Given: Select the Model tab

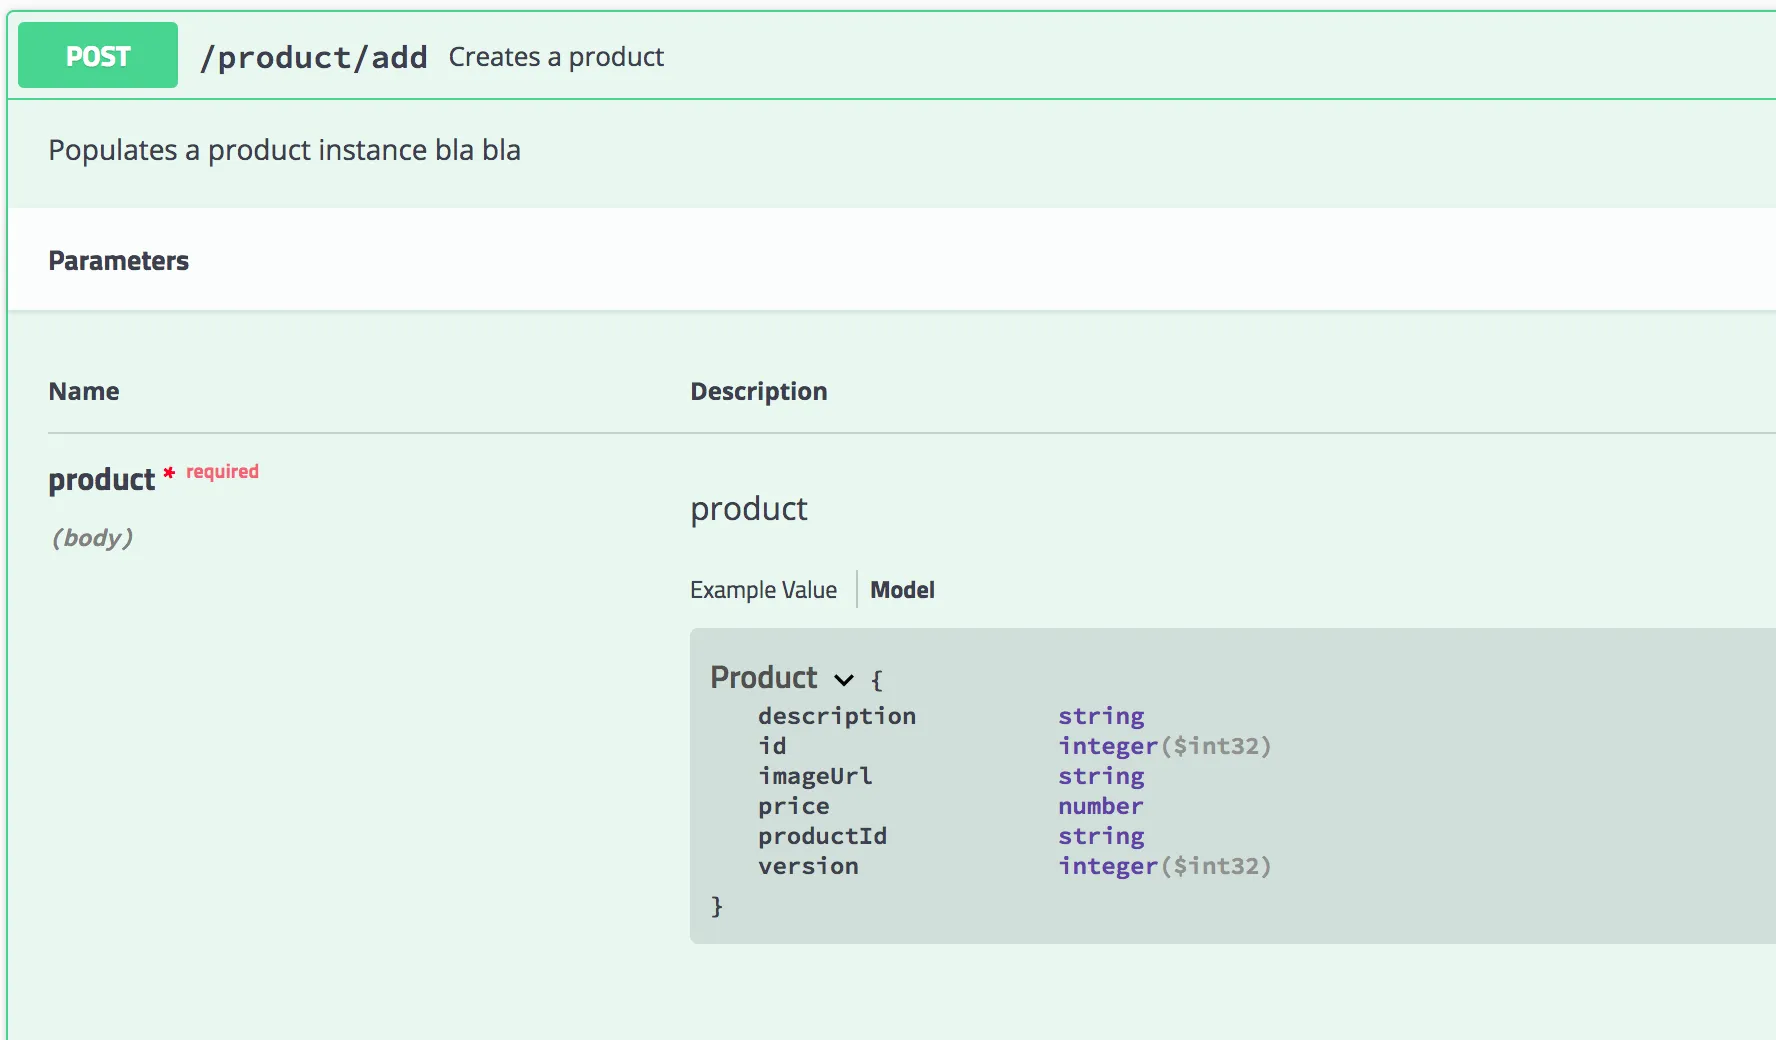Looking at the screenshot, I should [x=902, y=590].
